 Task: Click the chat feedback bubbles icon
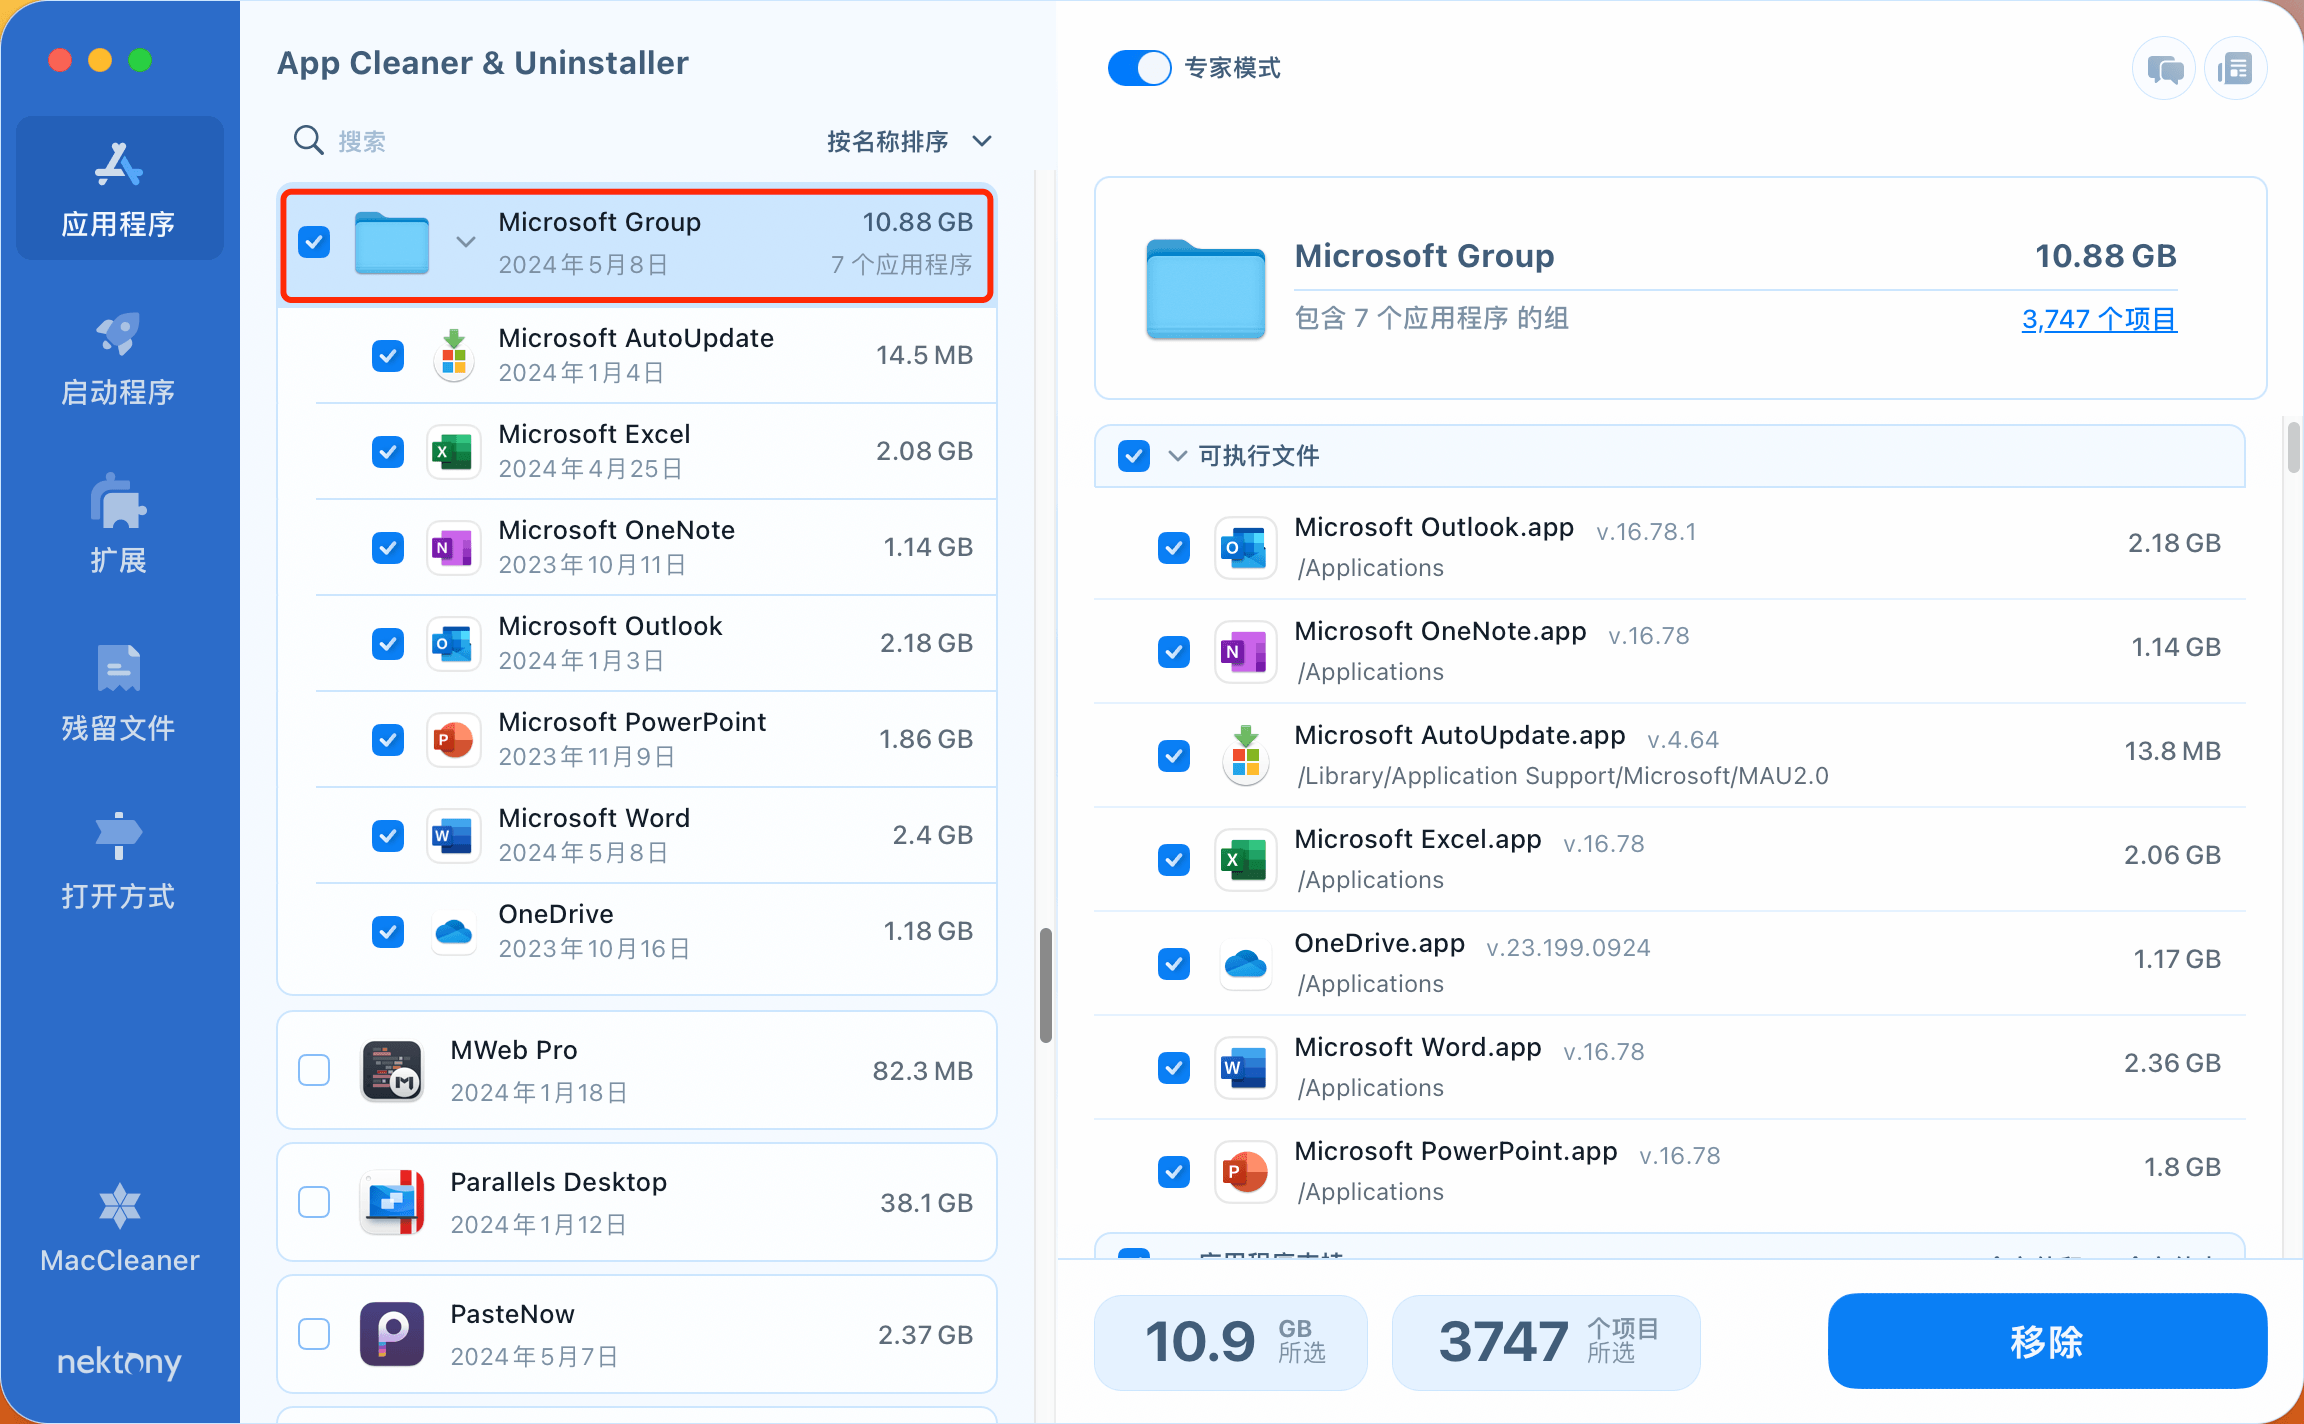[2164, 69]
